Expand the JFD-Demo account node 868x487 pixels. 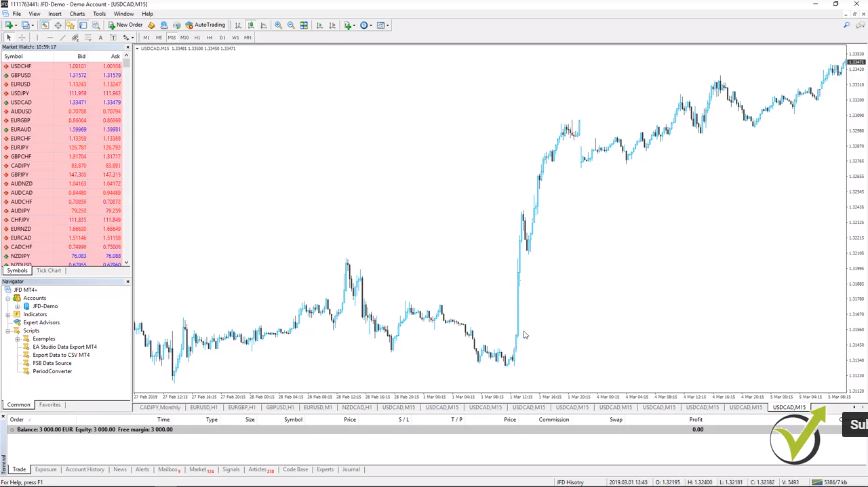[17, 306]
